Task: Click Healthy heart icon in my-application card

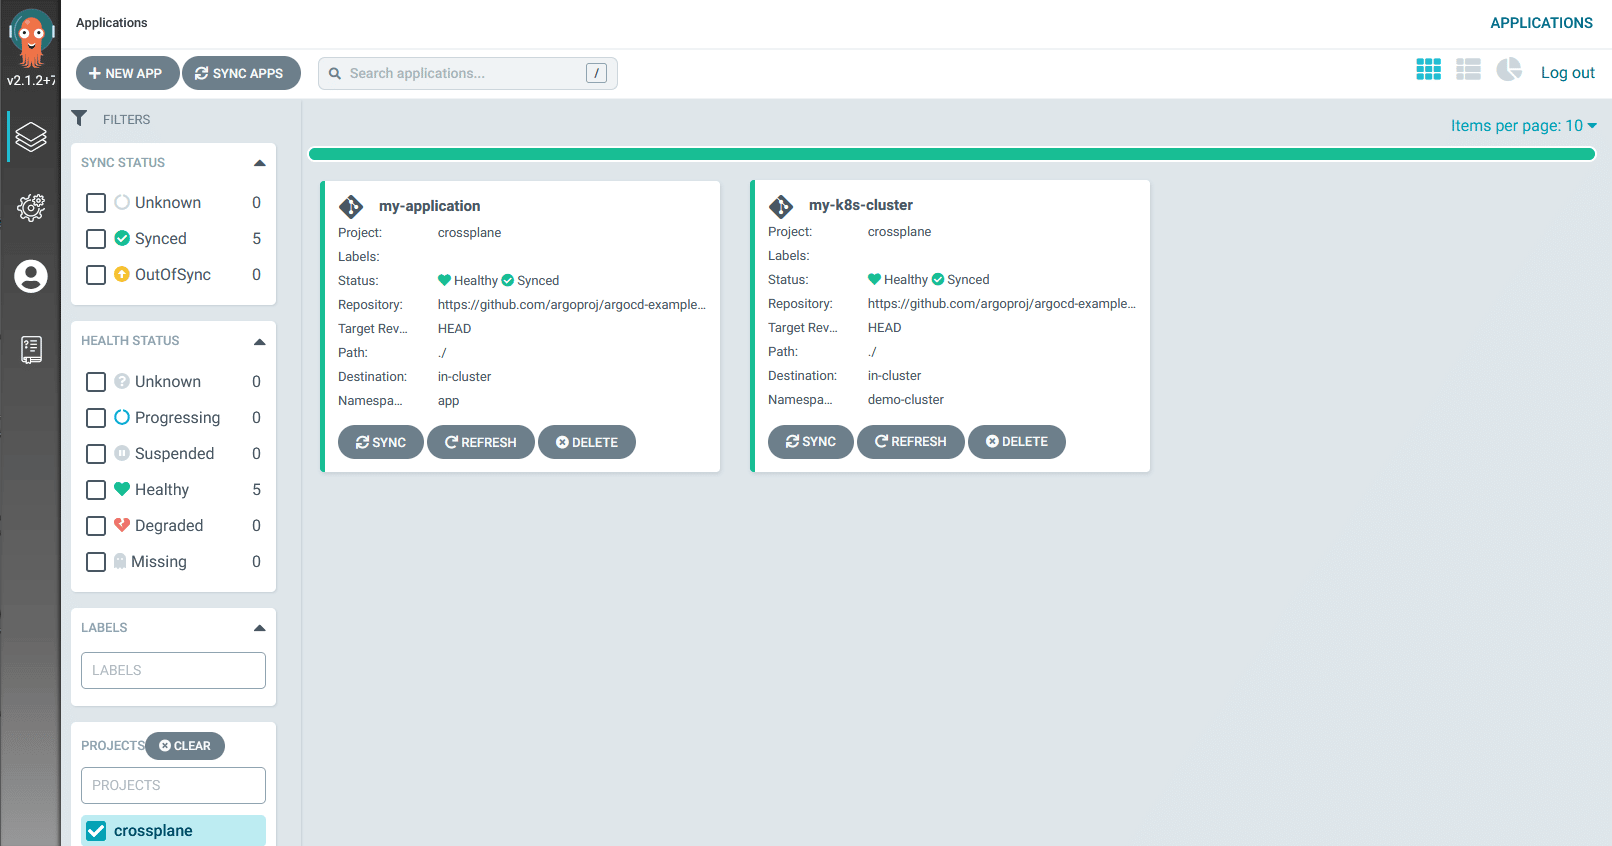Action: 445,280
